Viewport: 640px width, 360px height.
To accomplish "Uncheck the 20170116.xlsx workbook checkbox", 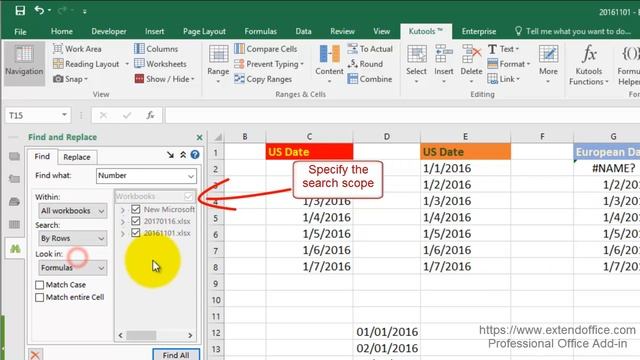I will click(x=136, y=221).
